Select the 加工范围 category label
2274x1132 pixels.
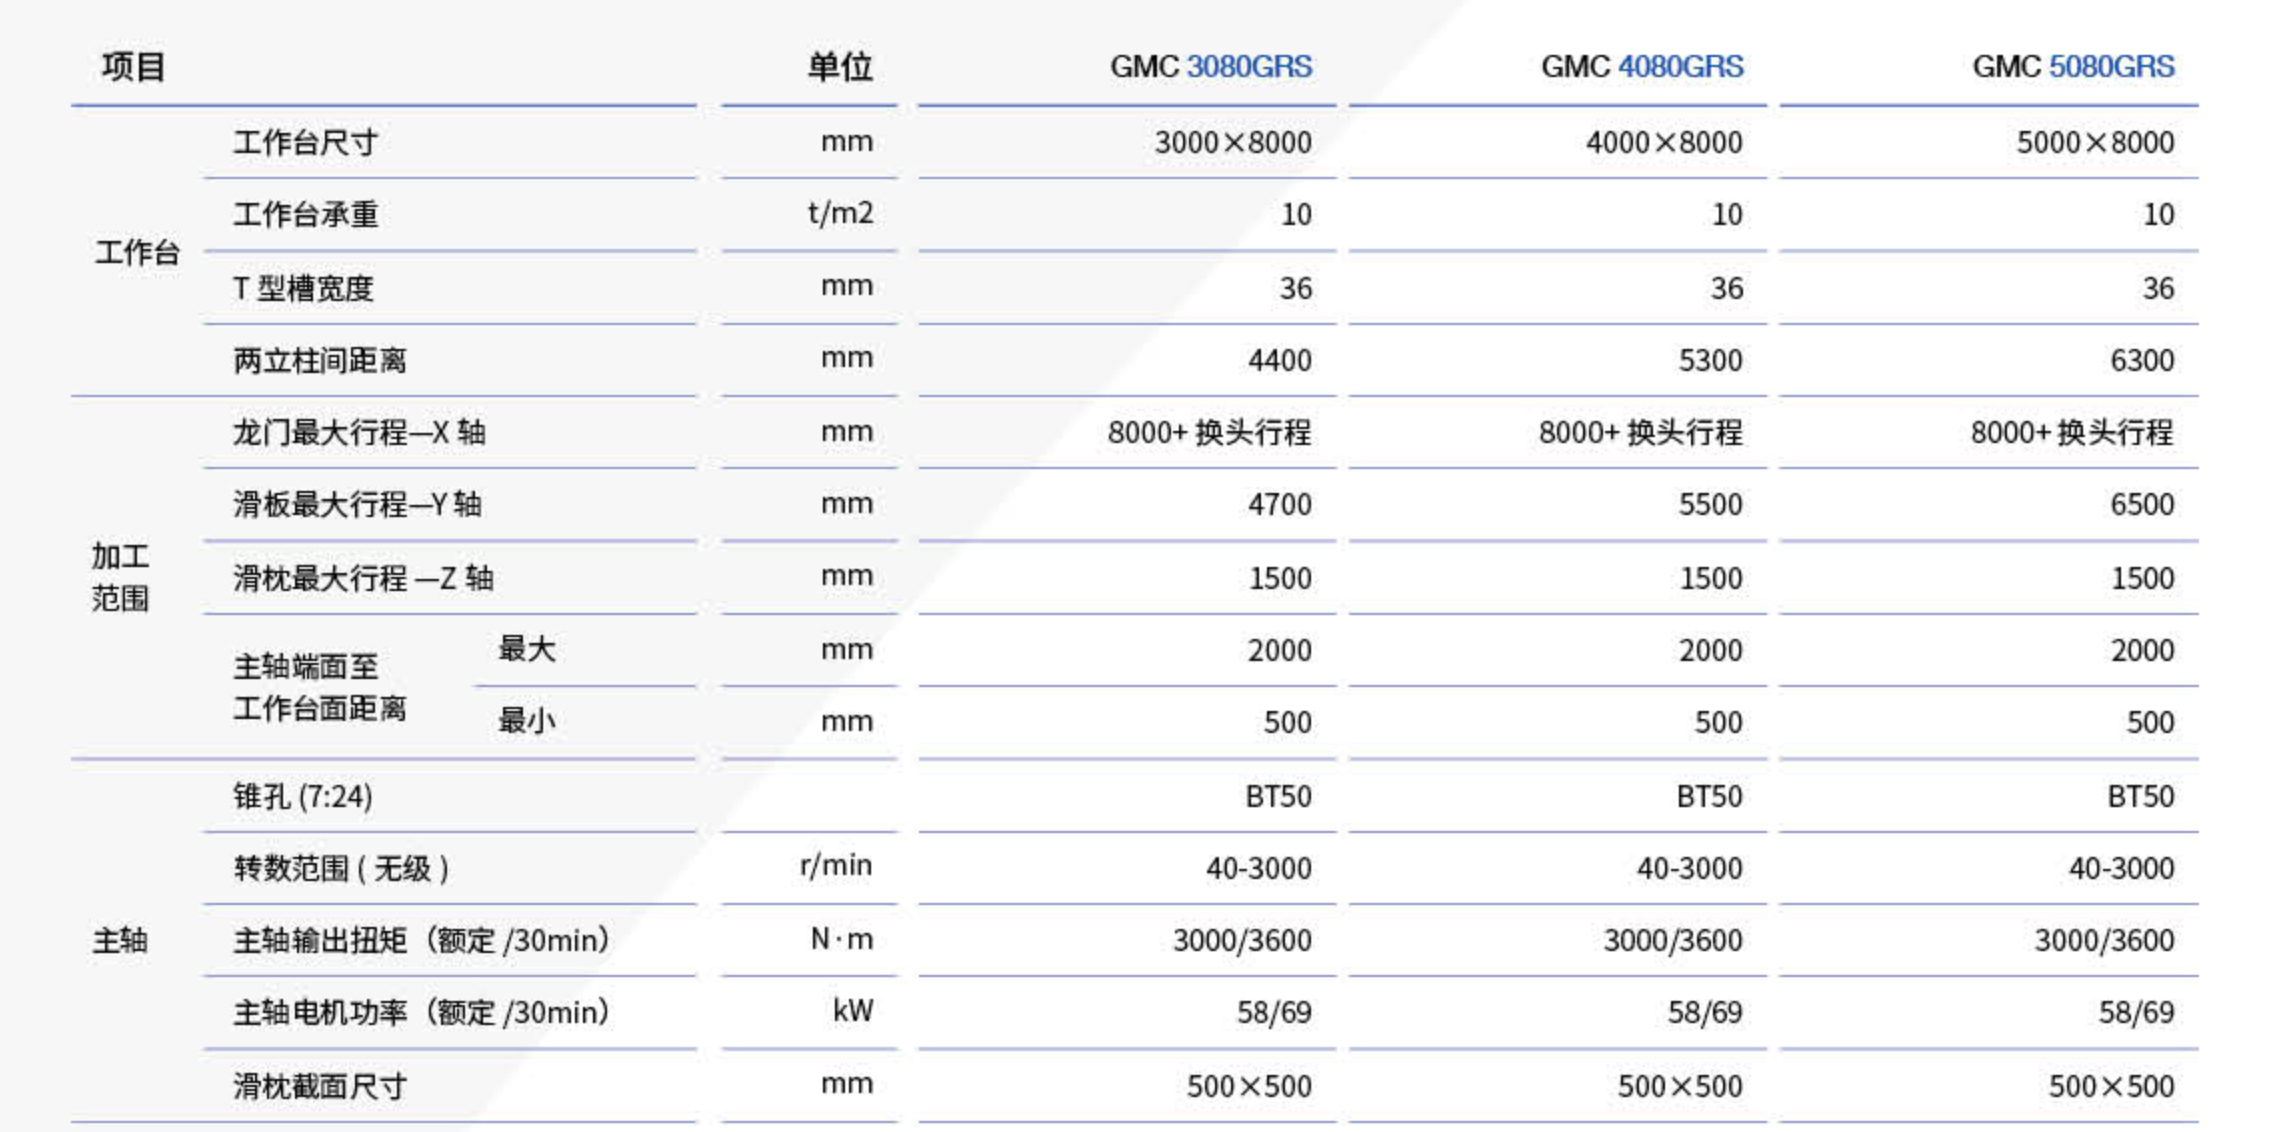point(121,577)
